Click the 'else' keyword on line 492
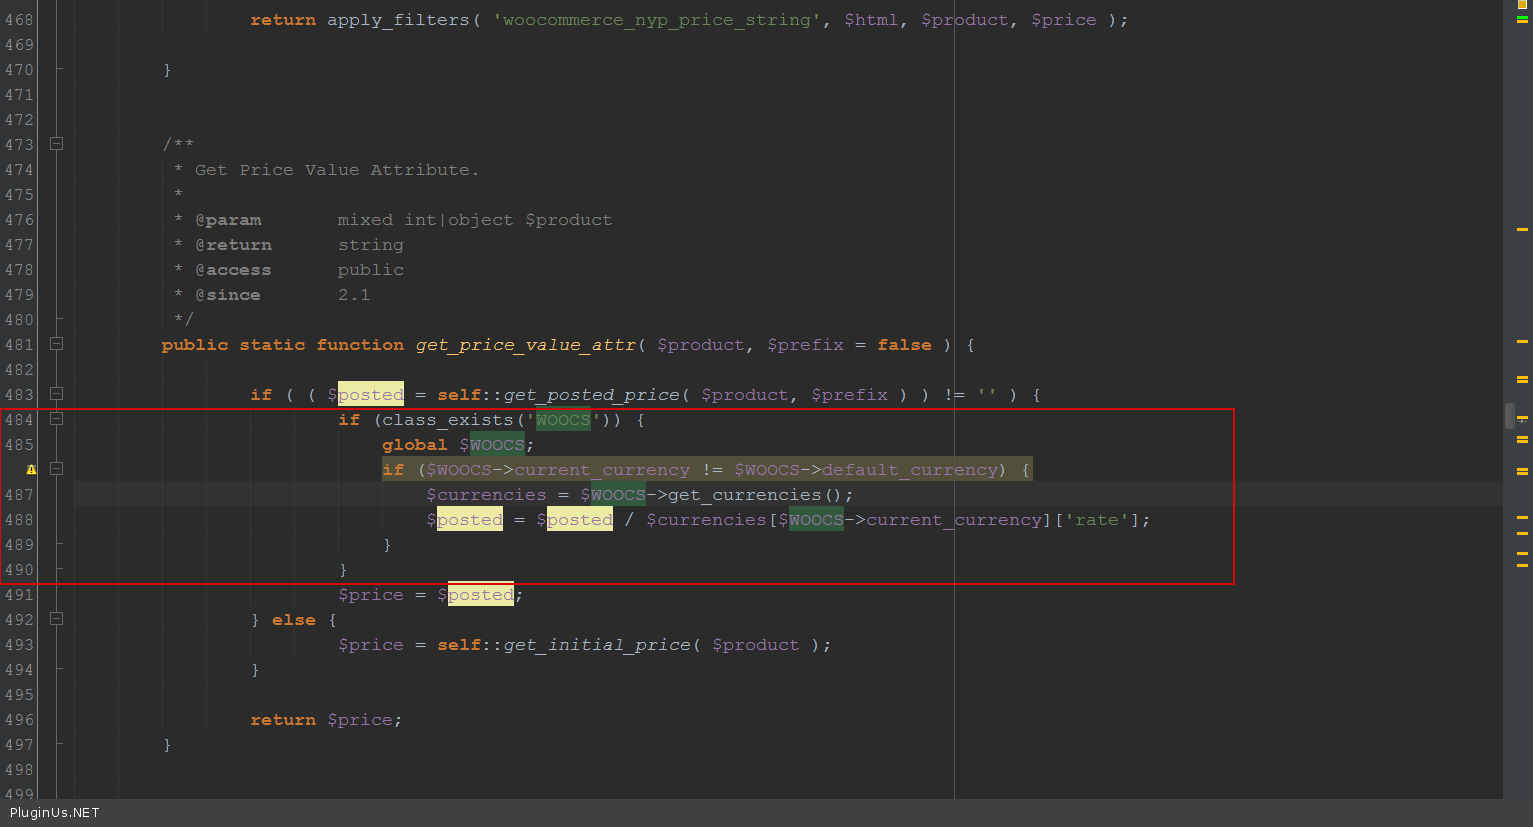This screenshot has width=1533, height=827. (x=294, y=620)
